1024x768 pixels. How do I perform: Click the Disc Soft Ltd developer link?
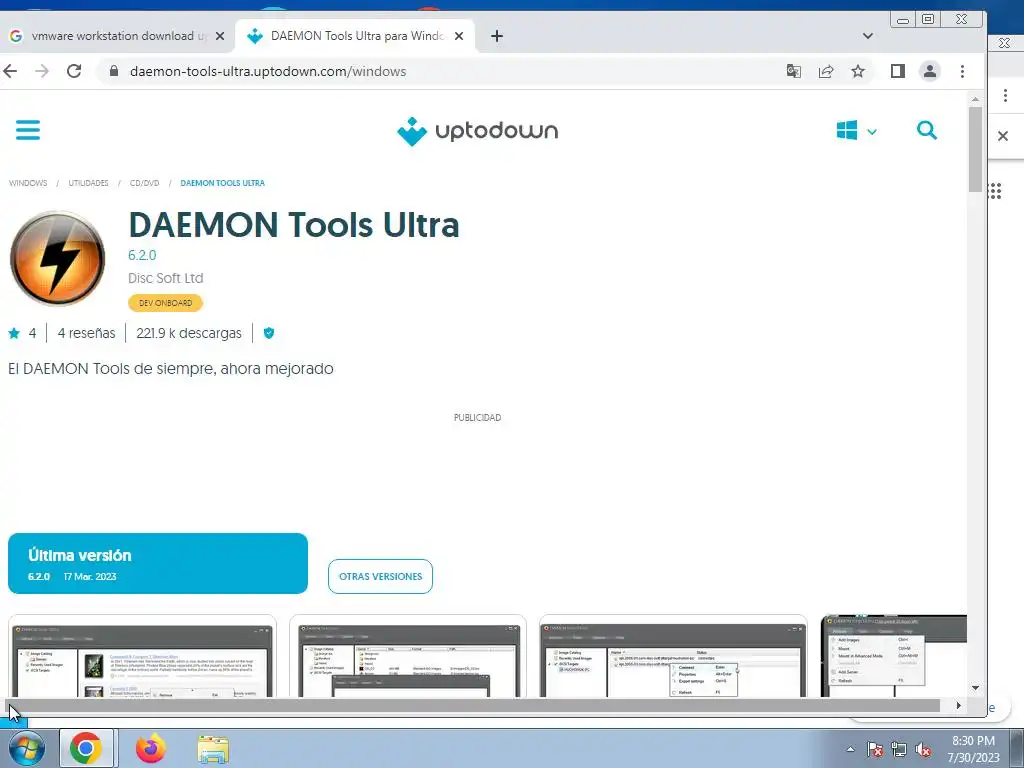165,278
